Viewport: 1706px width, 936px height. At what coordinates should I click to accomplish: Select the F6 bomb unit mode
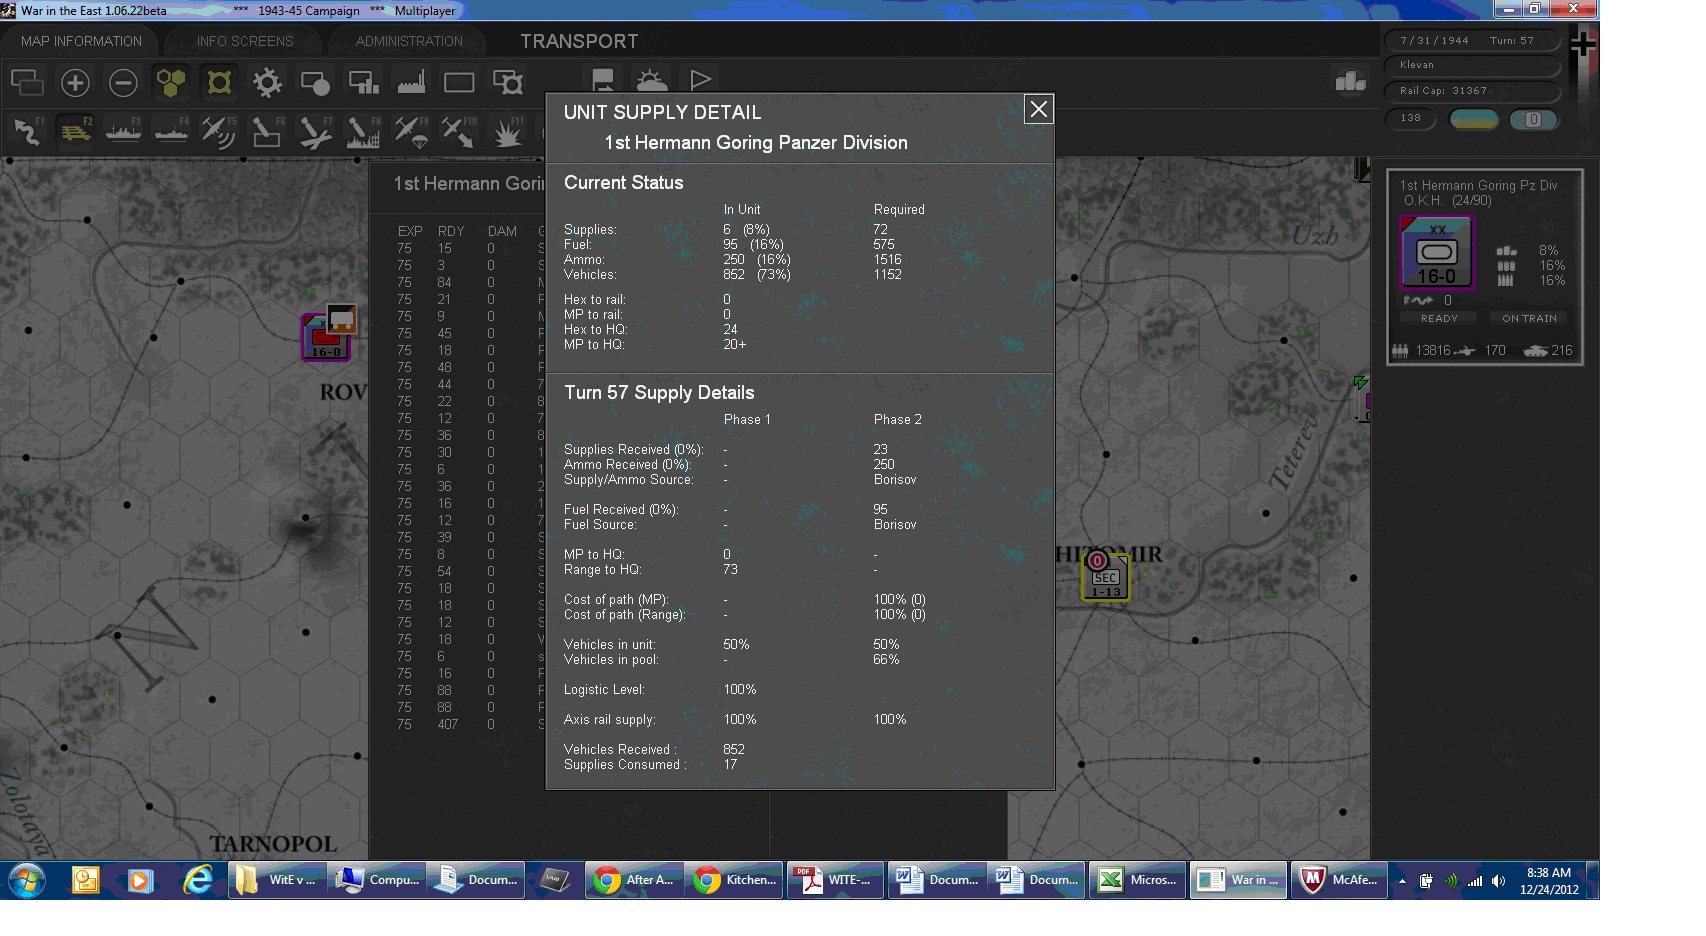[267, 132]
